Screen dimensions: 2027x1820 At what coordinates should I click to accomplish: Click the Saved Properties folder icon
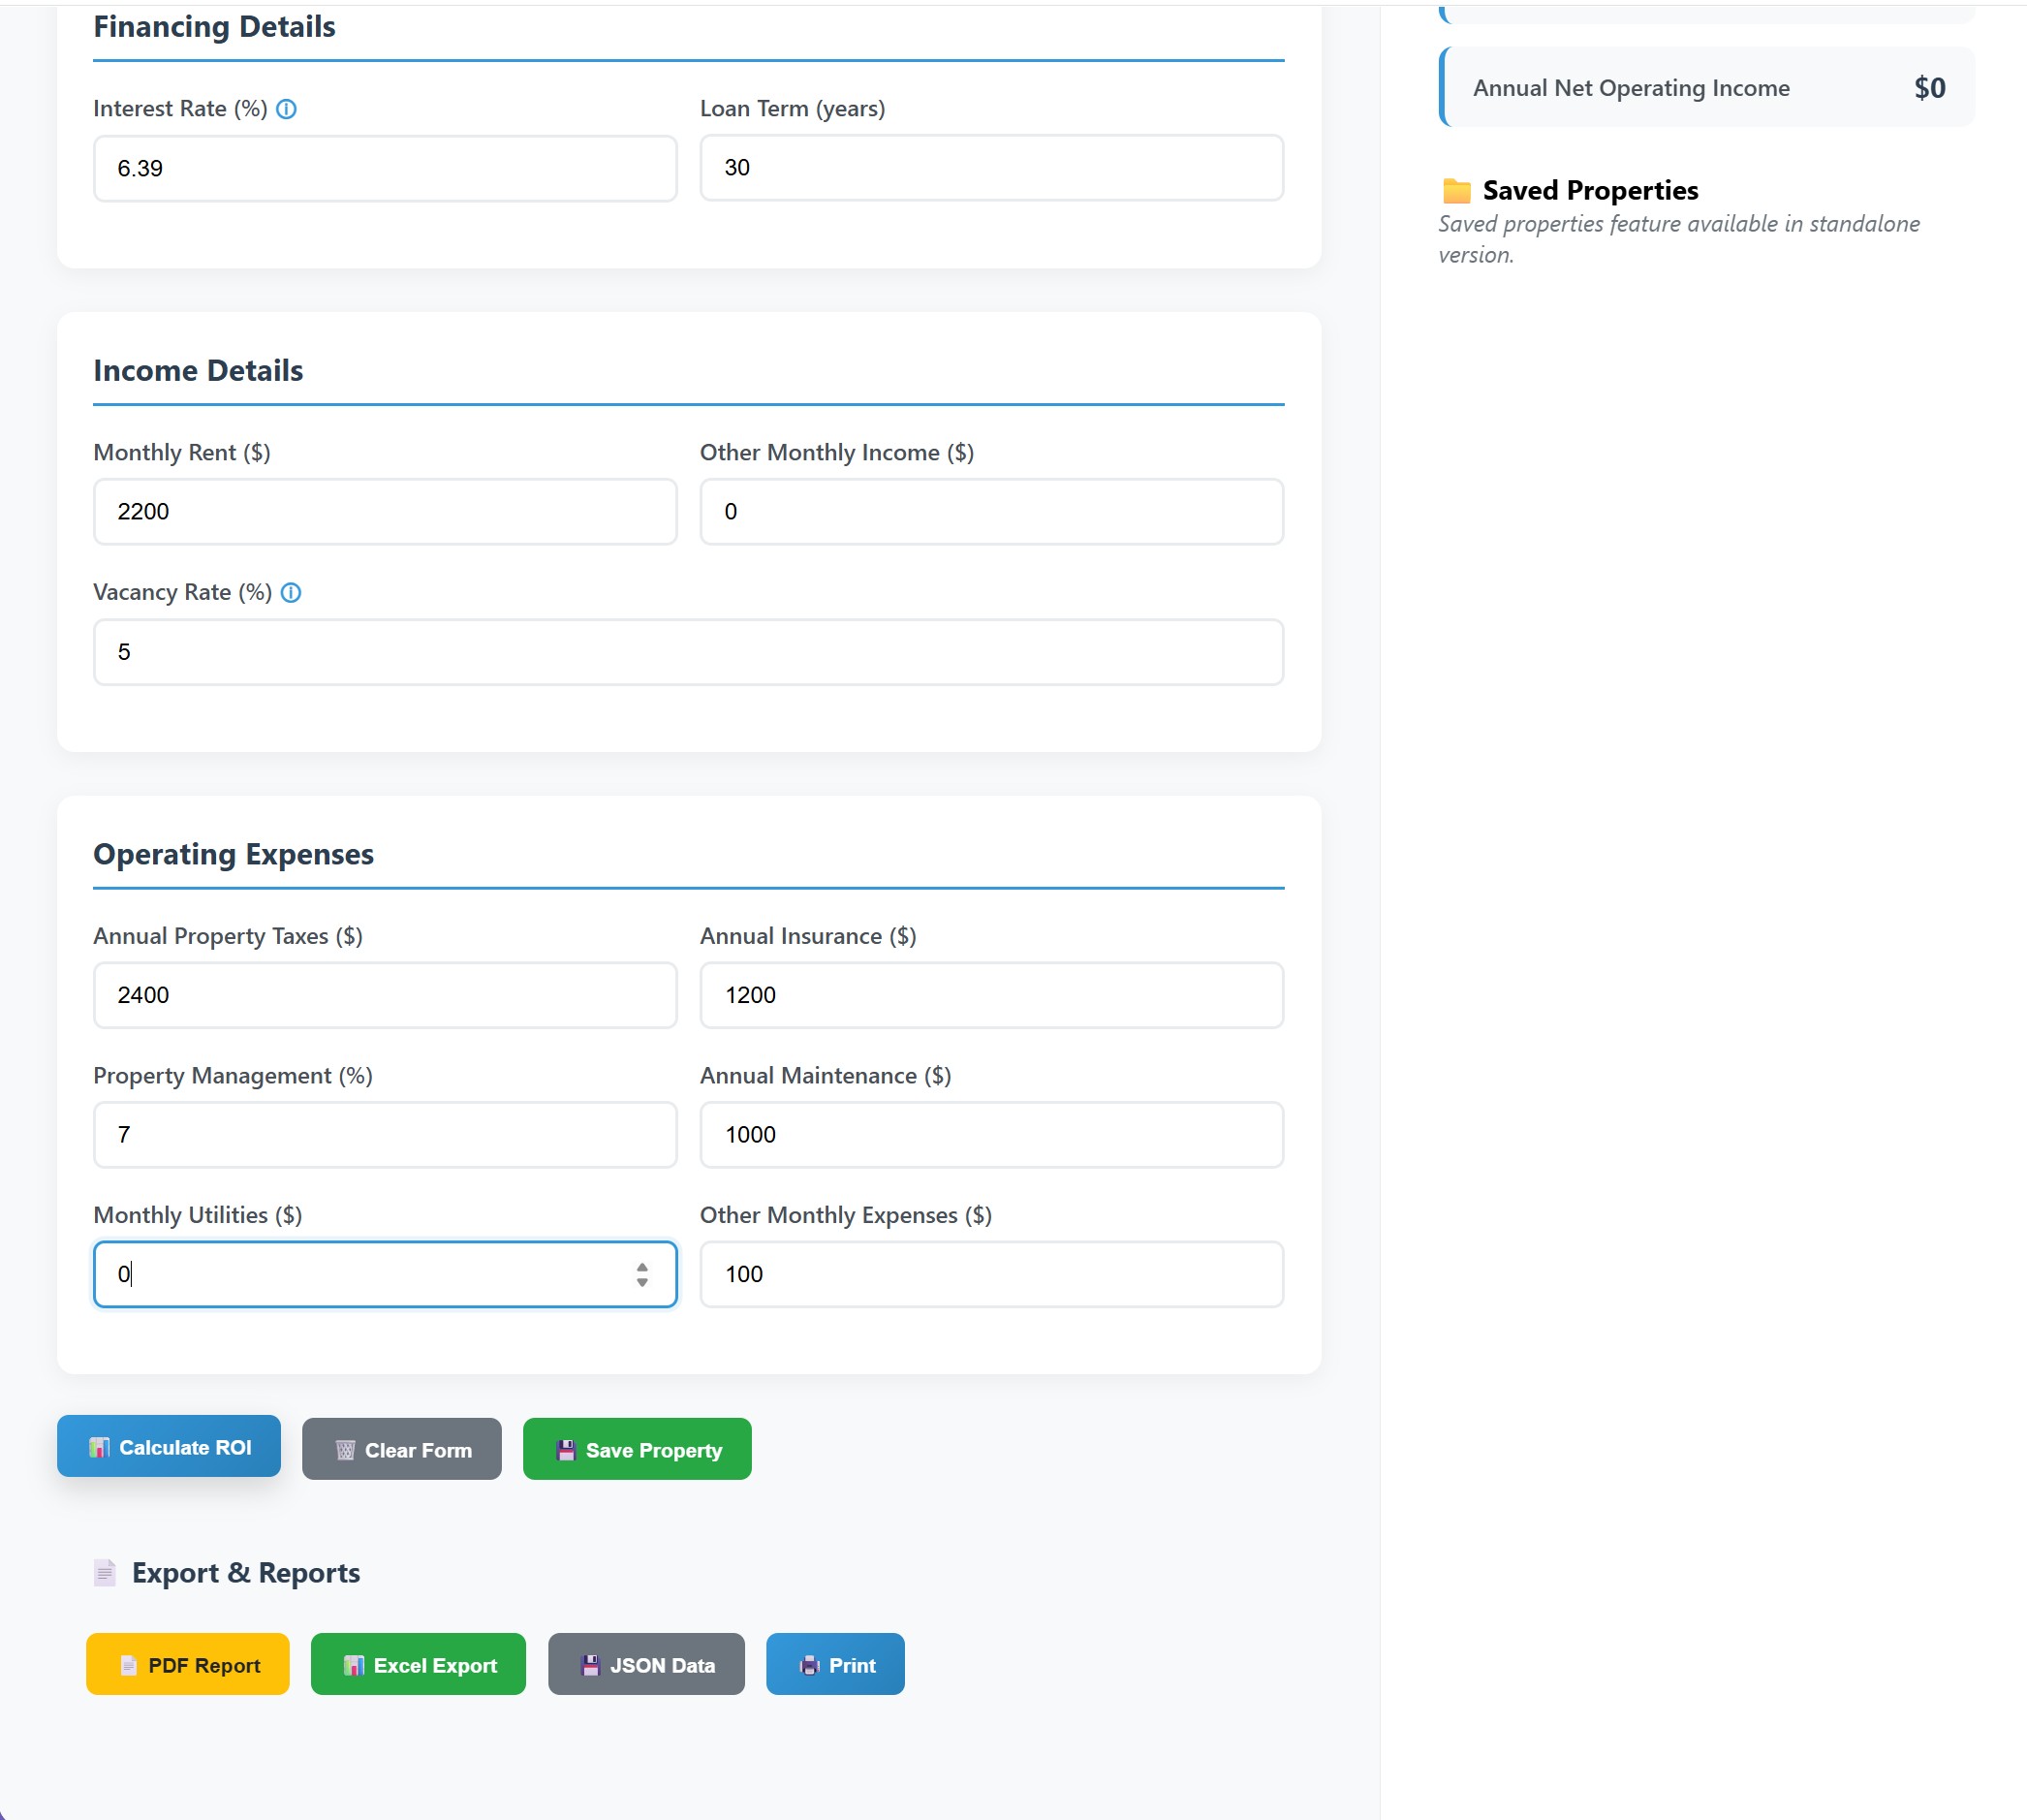pos(1456,190)
